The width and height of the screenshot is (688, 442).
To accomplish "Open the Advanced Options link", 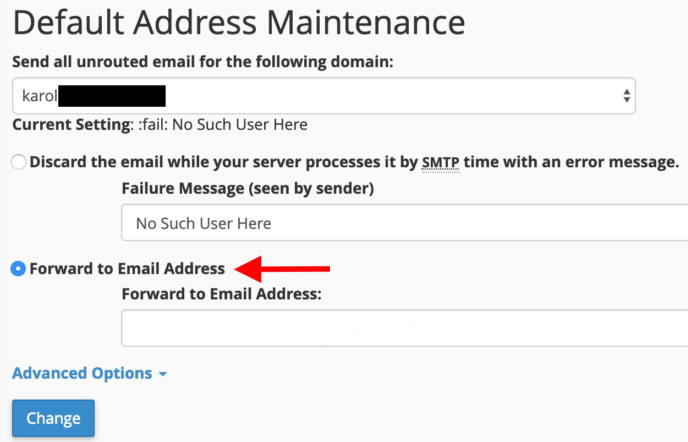I will (82, 373).
